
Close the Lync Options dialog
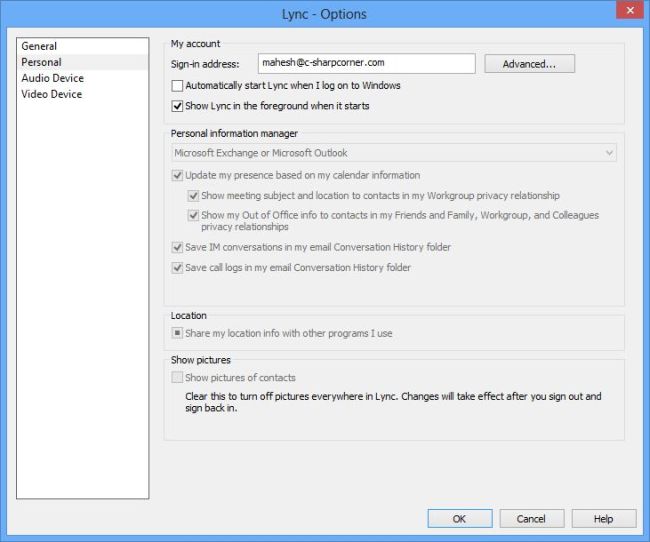click(630, 10)
